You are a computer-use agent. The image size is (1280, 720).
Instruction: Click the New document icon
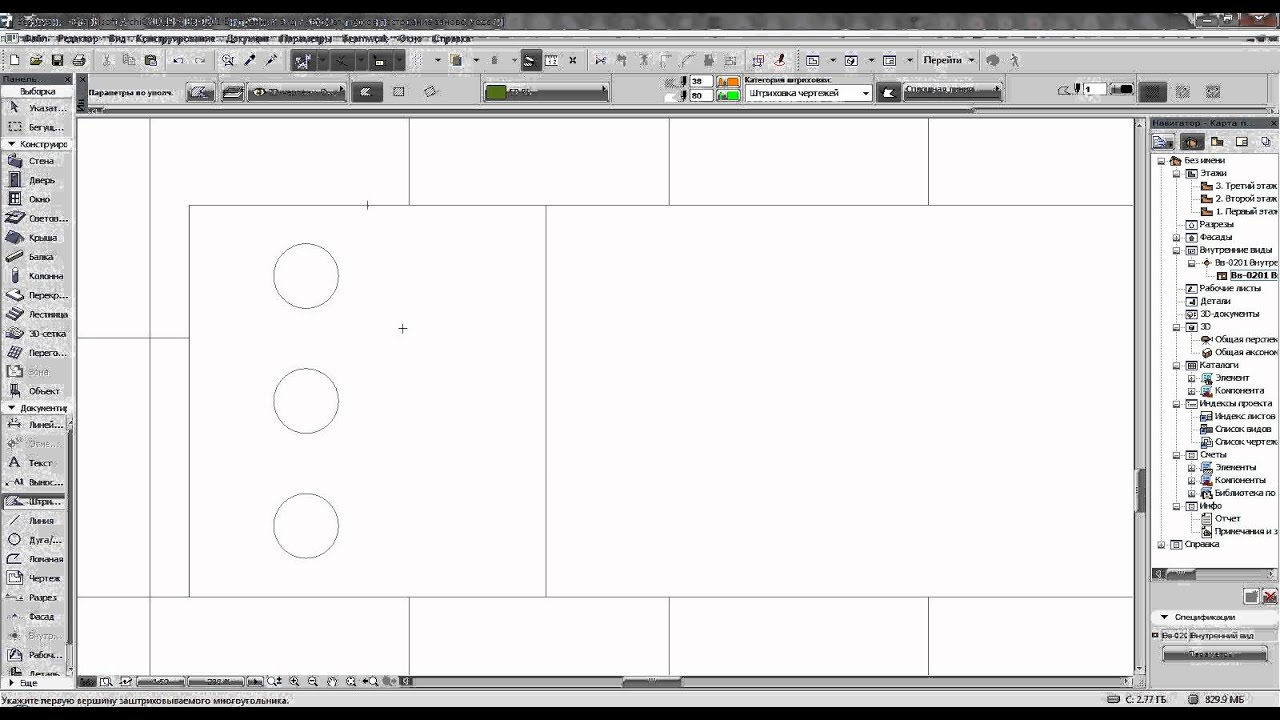tap(14, 60)
